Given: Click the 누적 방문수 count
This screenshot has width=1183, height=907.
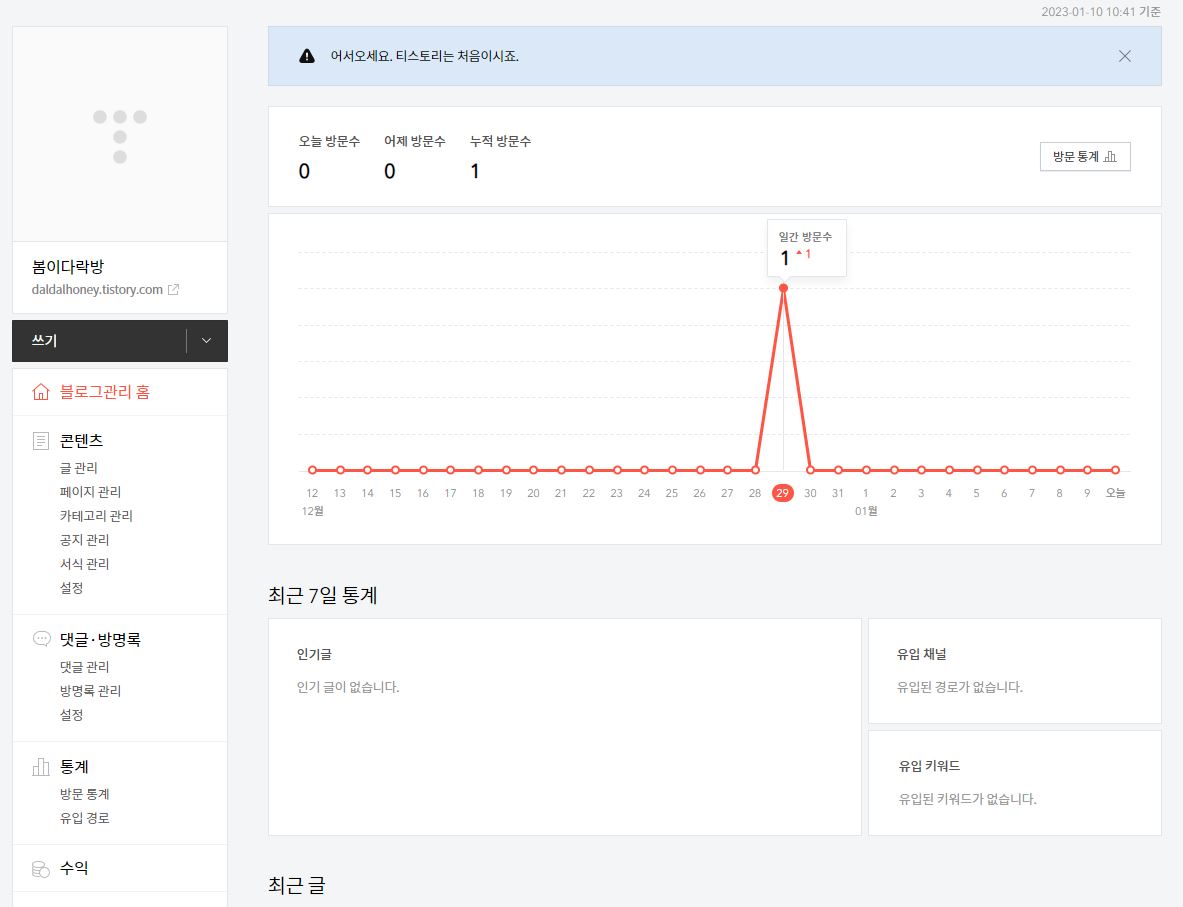Looking at the screenshot, I should click(475, 171).
